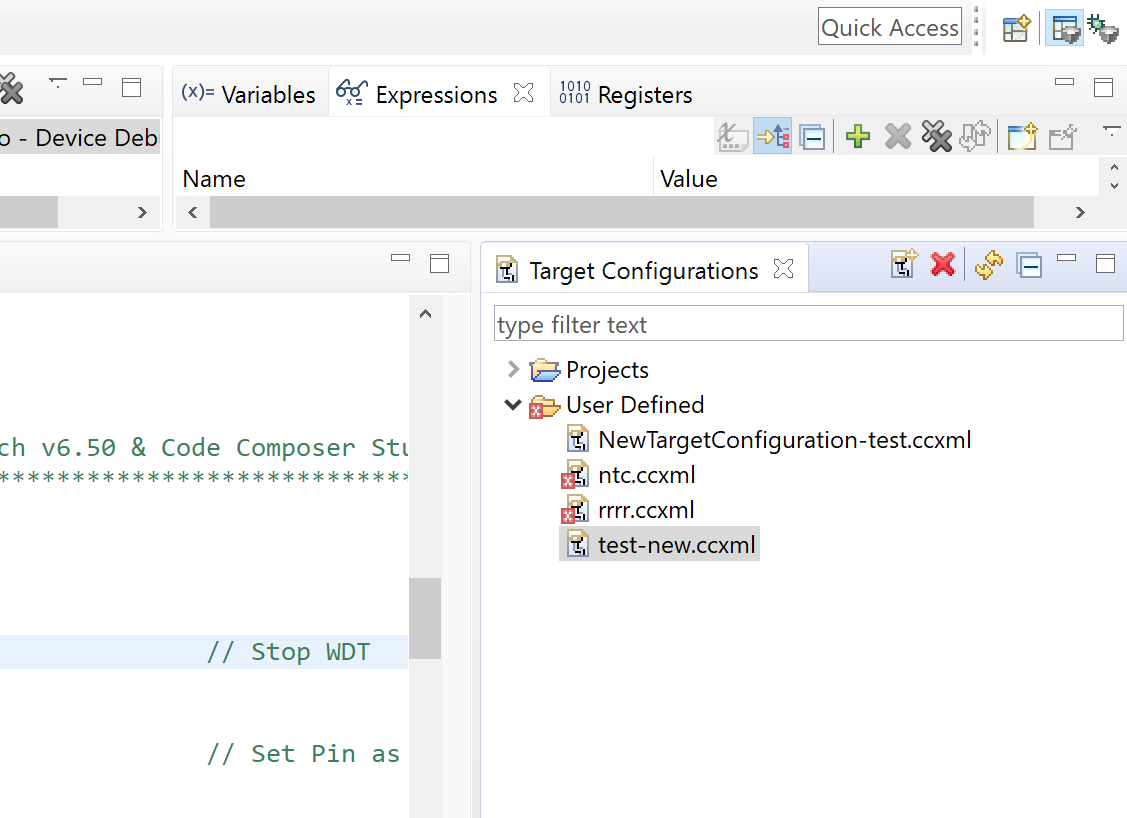Click the Quick Access field

point(889,28)
